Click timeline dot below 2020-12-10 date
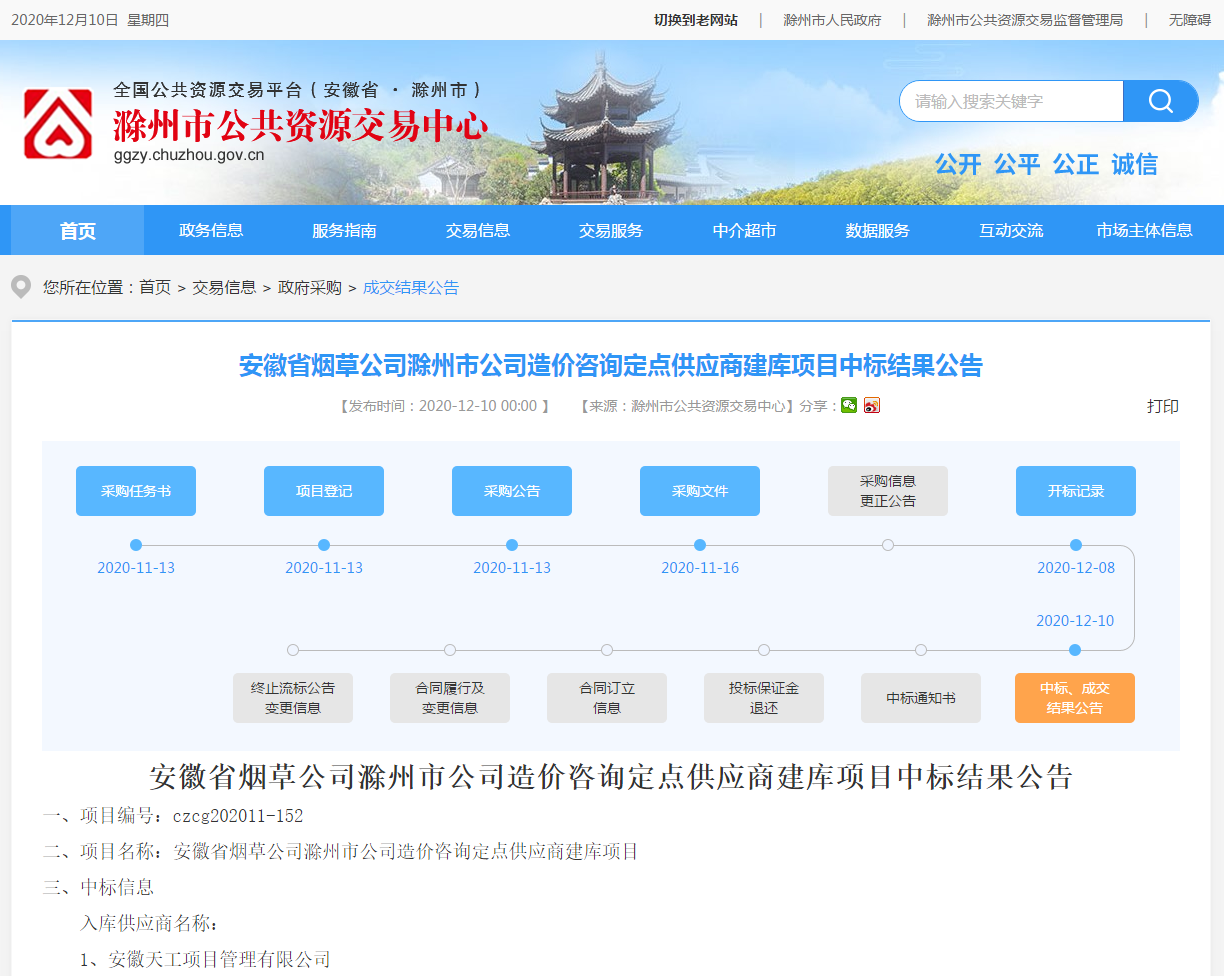This screenshot has width=1224, height=978. click(1075, 650)
